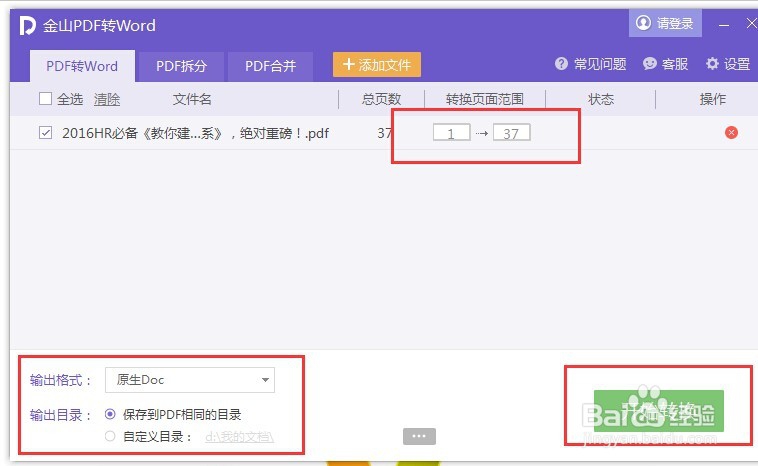Click the 状态 column header

coord(600,100)
